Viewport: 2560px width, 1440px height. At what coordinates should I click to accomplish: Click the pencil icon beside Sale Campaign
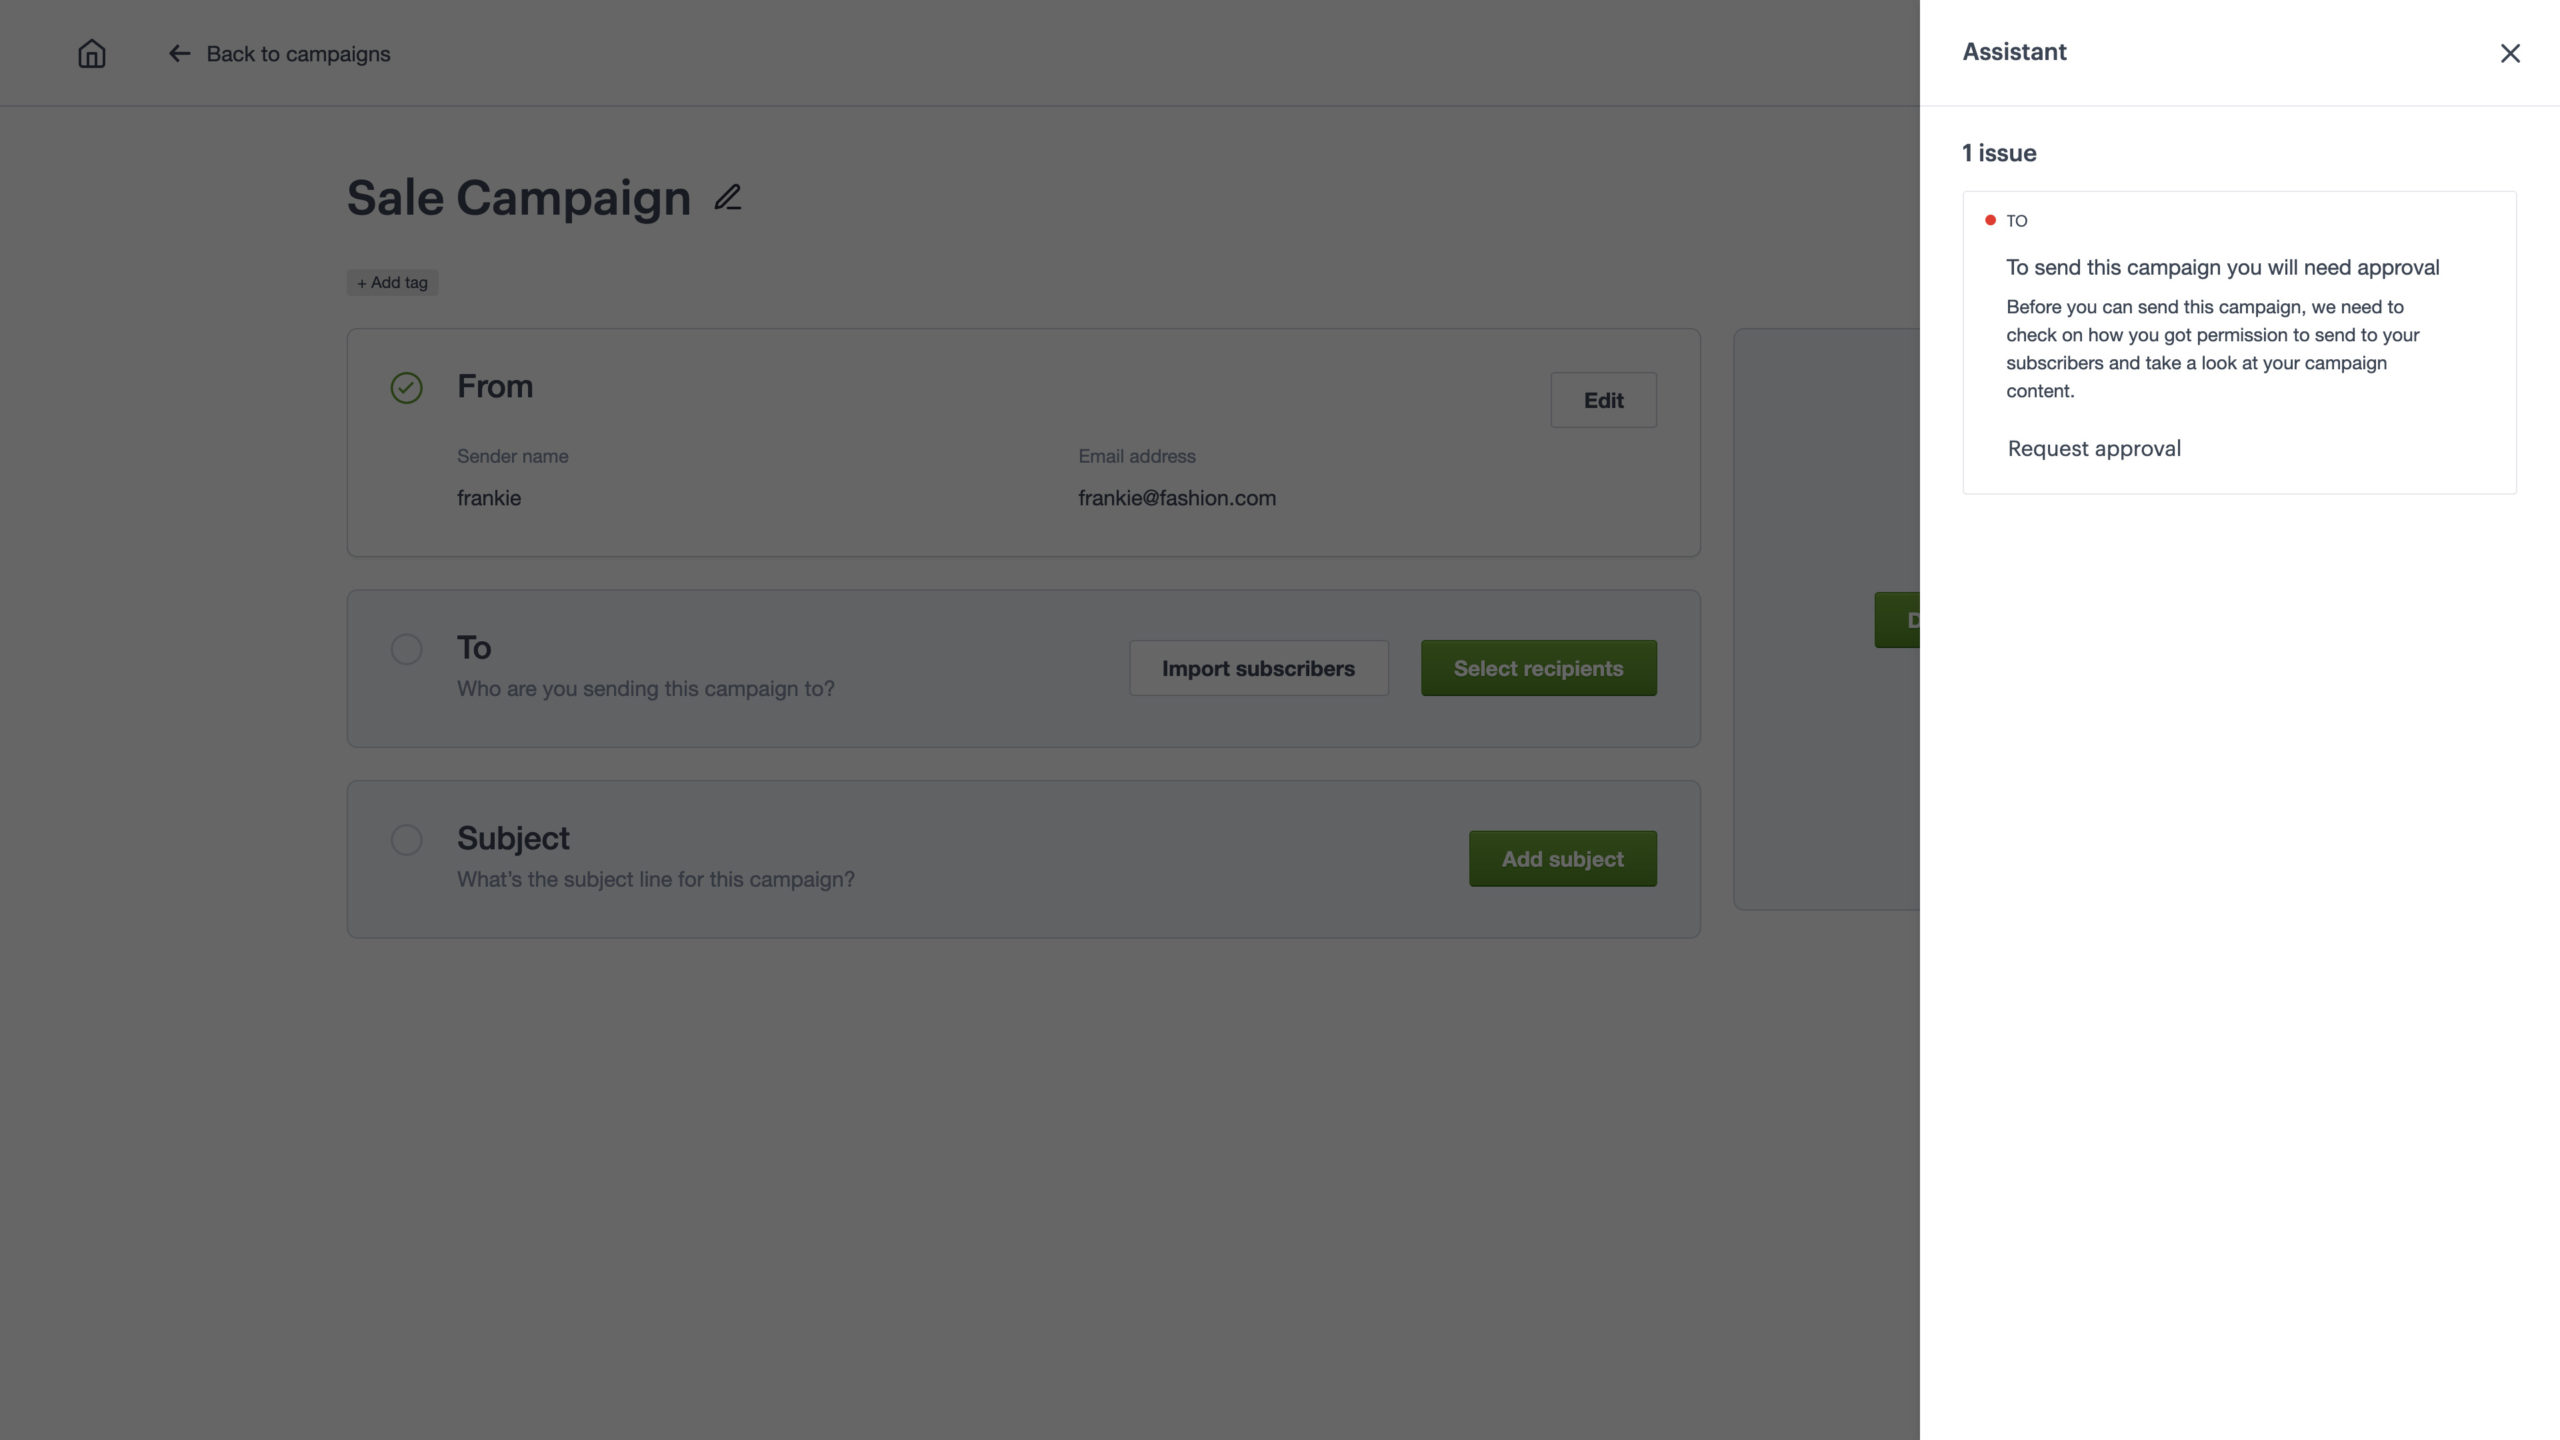pos(728,197)
